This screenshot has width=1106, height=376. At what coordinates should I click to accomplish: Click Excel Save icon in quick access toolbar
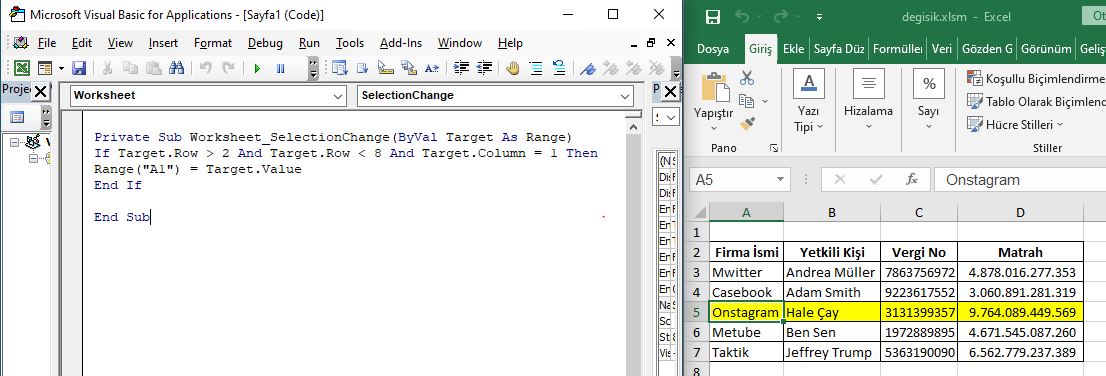[713, 17]
